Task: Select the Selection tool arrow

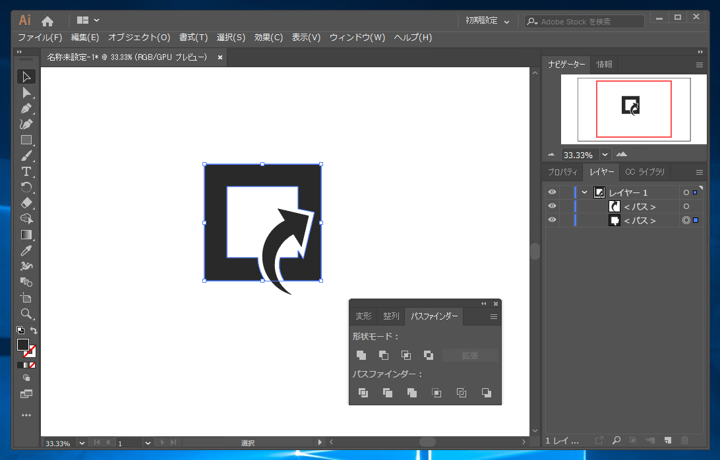Action: point(26,77)
